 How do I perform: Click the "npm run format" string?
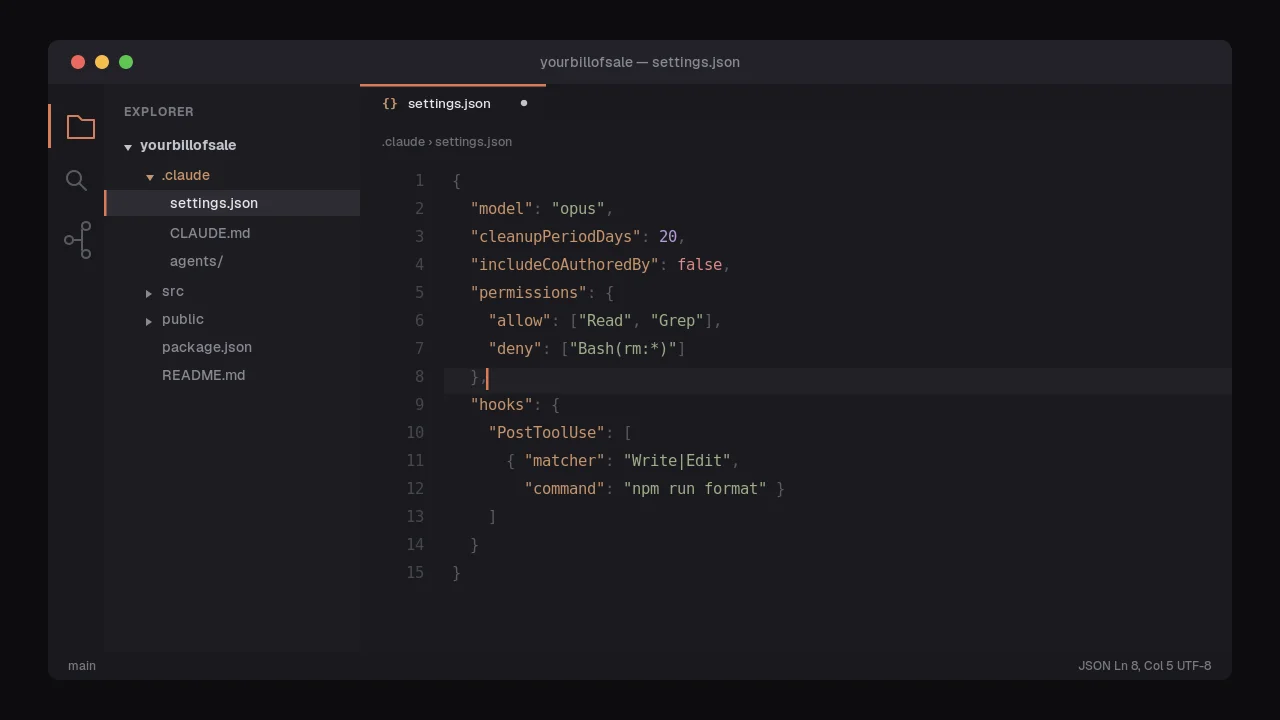[695, 489]
